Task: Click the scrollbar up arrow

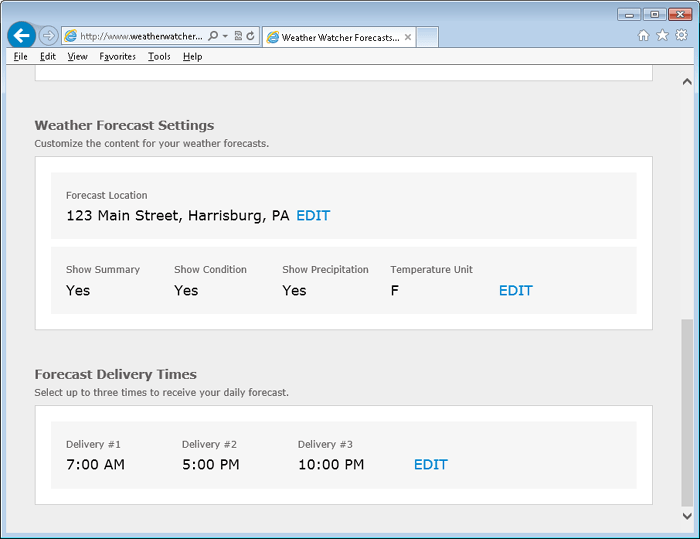Action: (x=687, y=82)
